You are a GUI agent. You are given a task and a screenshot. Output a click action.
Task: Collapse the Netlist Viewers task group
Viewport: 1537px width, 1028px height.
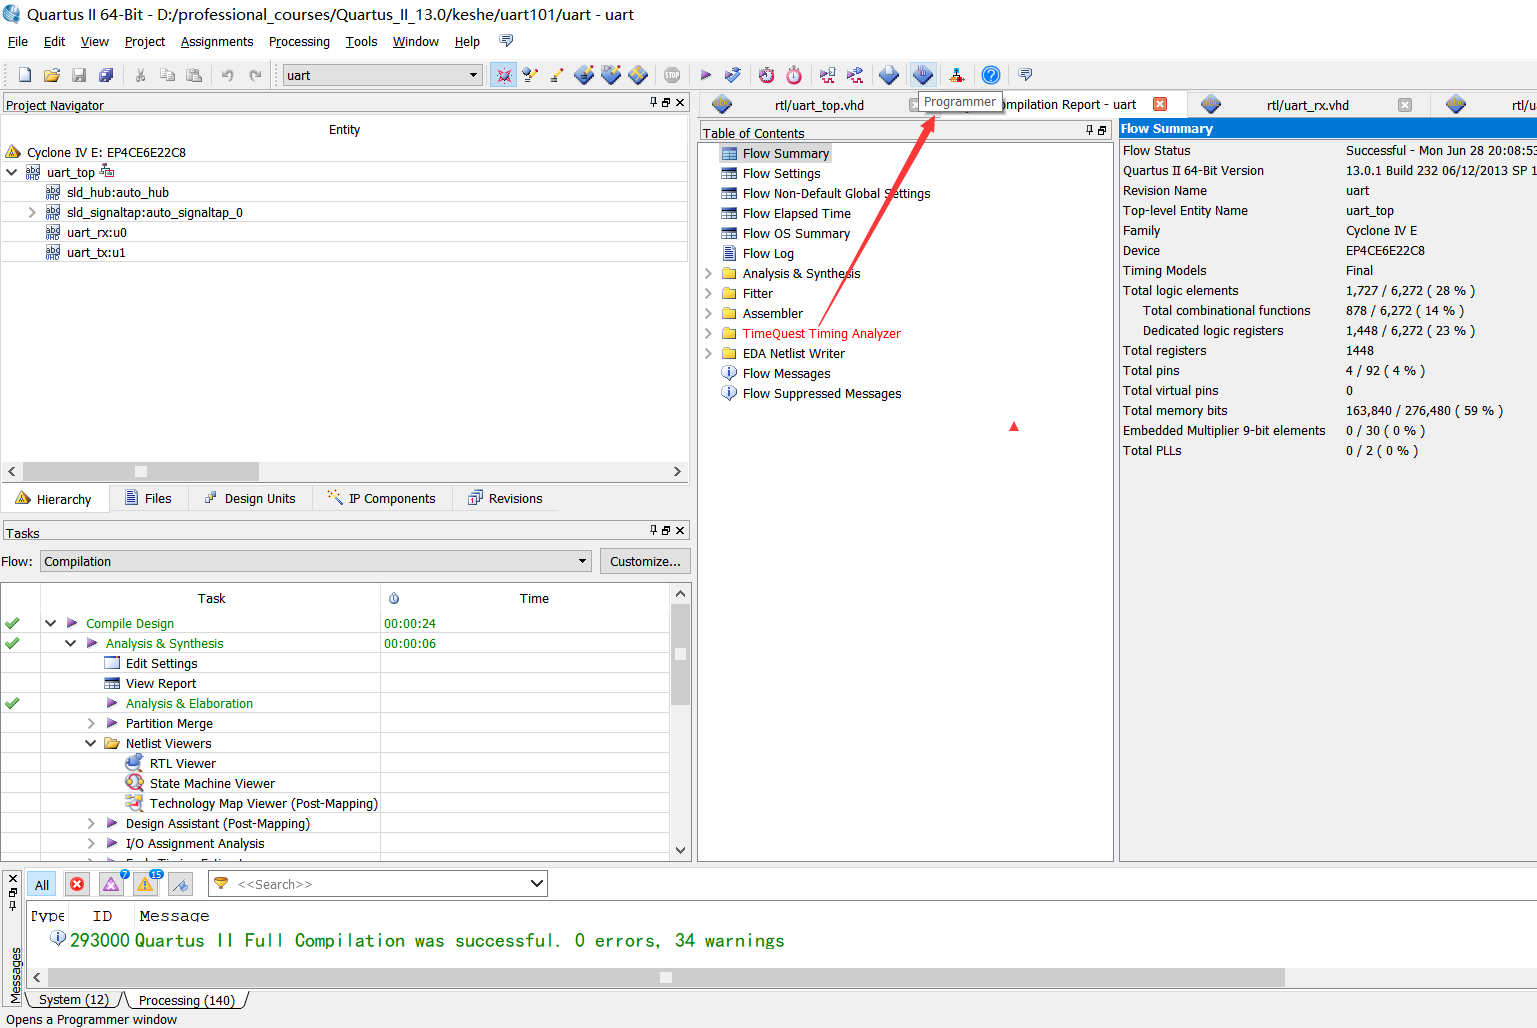90,743
